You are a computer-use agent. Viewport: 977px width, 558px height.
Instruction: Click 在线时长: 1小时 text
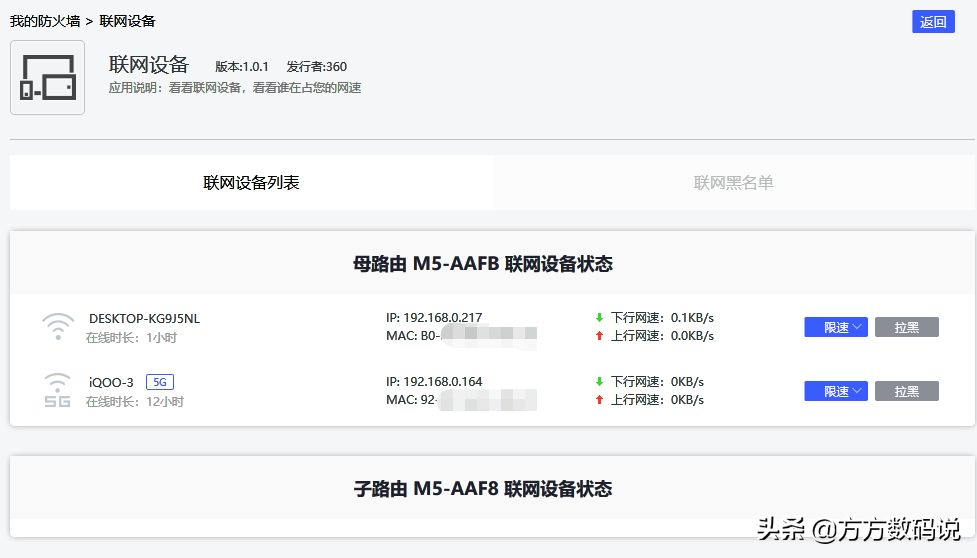[x=131, y=338]
